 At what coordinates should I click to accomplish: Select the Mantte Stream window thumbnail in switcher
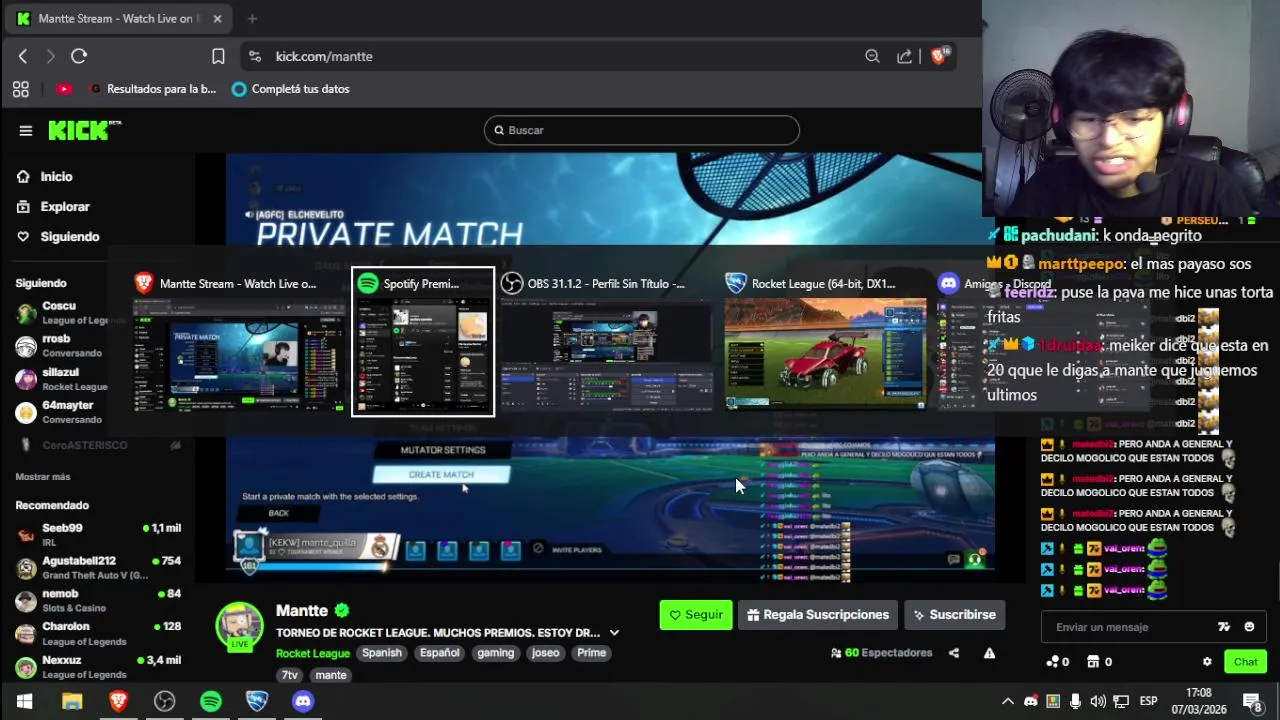tap(238, 342)
